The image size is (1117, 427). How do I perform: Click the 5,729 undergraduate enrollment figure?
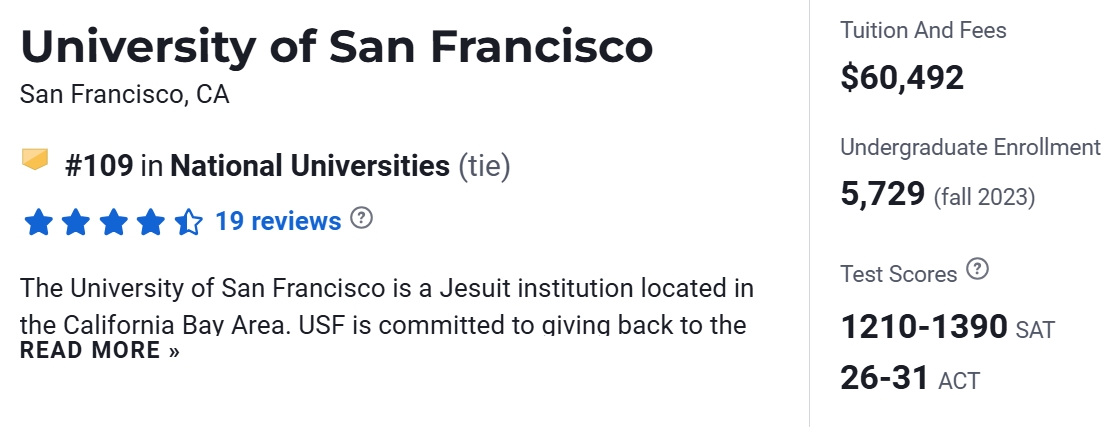[x=883, y=194]
